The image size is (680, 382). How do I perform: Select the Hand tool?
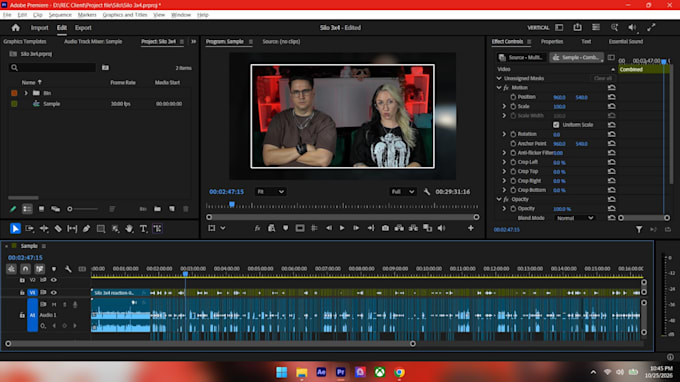129,229
